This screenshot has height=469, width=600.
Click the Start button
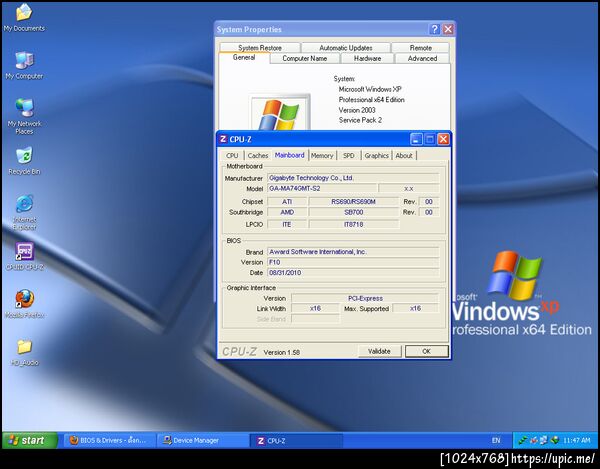(x=30, y=440)
